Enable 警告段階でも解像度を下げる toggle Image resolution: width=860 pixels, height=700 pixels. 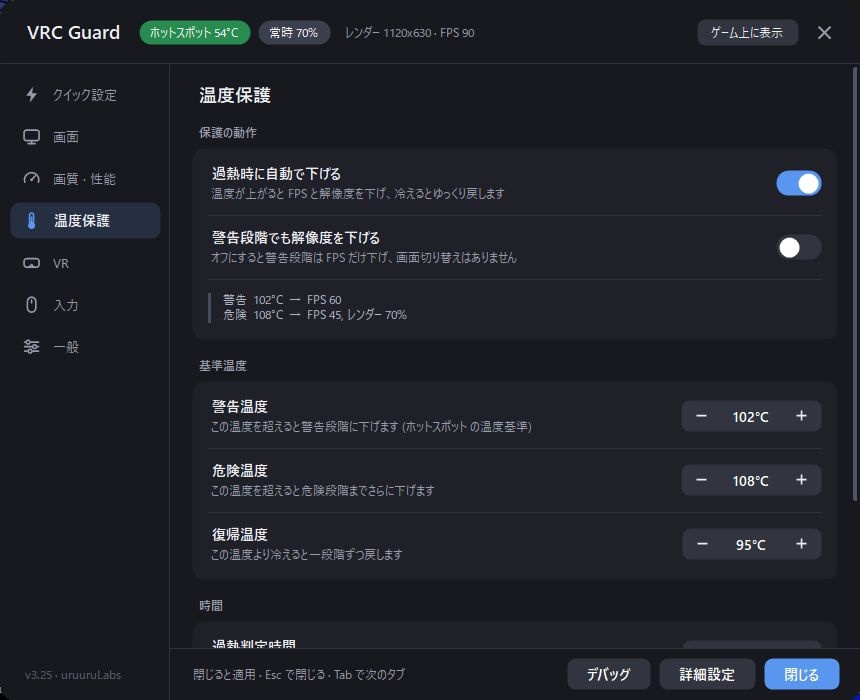(799, 247)
